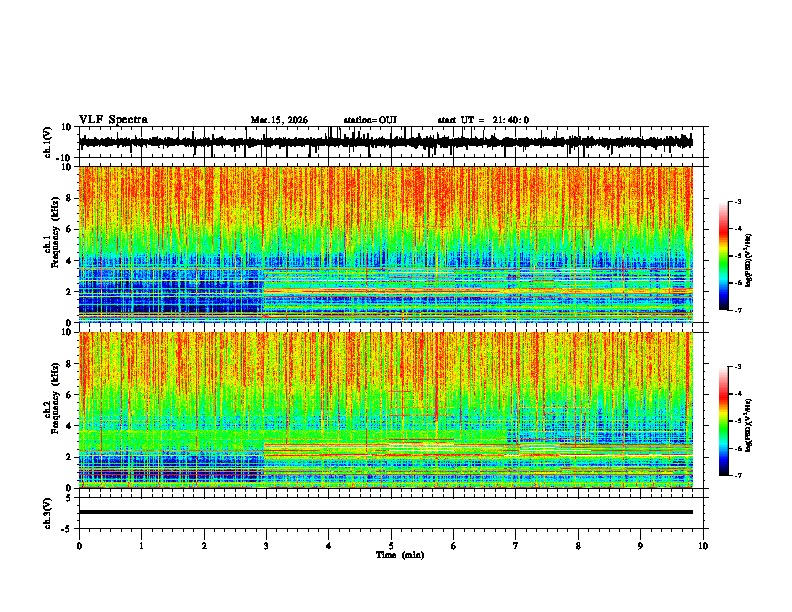Click the "-5" label on ch.1 colorbar
This screenshot has width=792, height=612.
(x=737, y=256)
